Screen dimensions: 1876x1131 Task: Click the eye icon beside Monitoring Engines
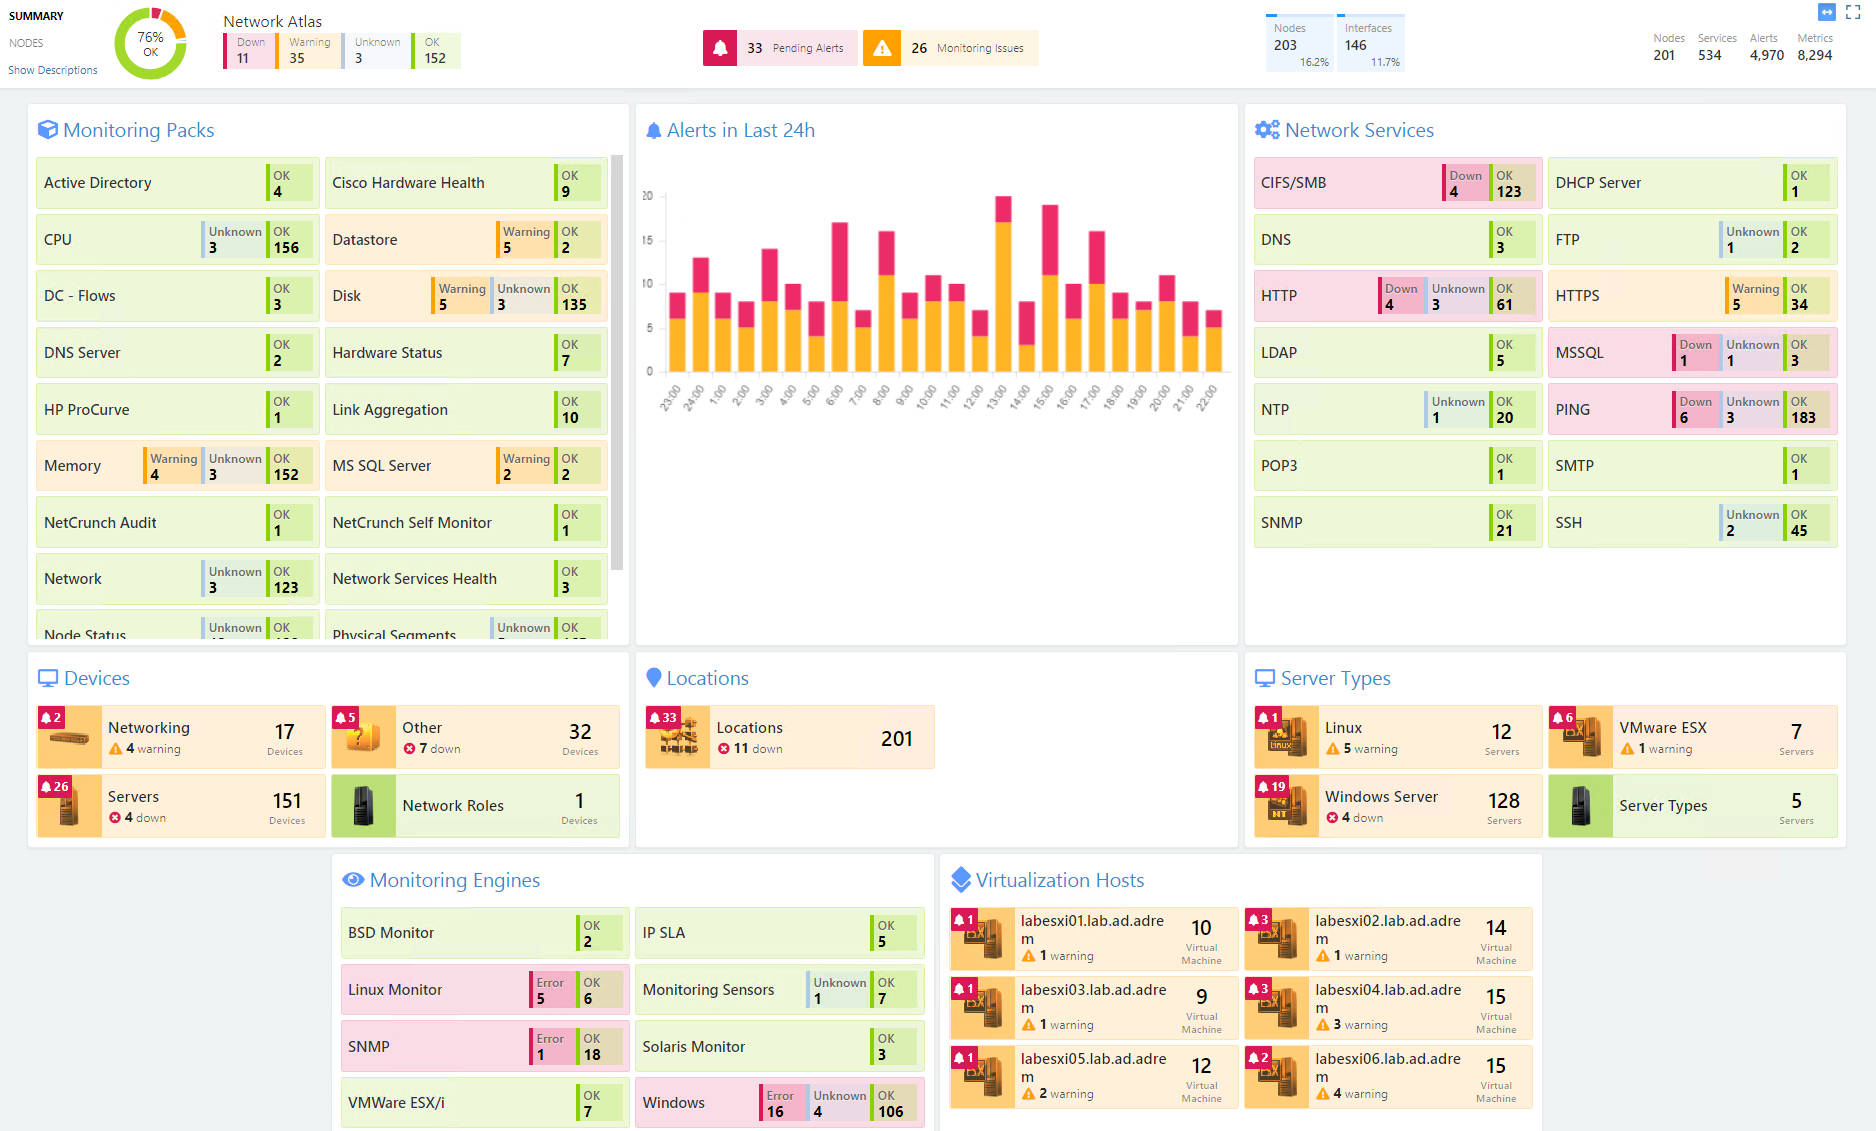(353, 880)
